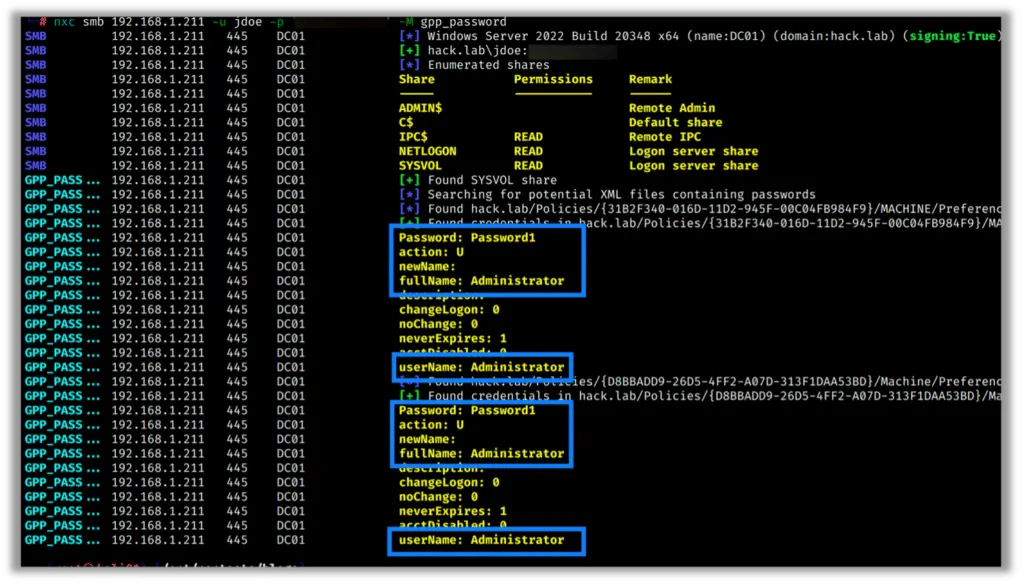The image size is (1024, 586).
Task: Select the 'NETLOGON' share name
Action: pos(428,151)
